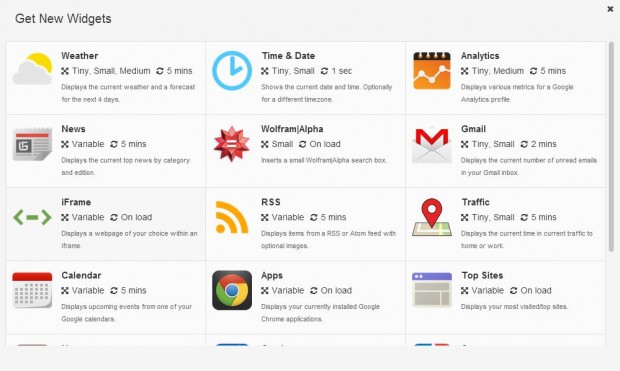Select the Wolfram|Alpha widget title
This screenshot has width=620, height=371.
click(292, 129)
